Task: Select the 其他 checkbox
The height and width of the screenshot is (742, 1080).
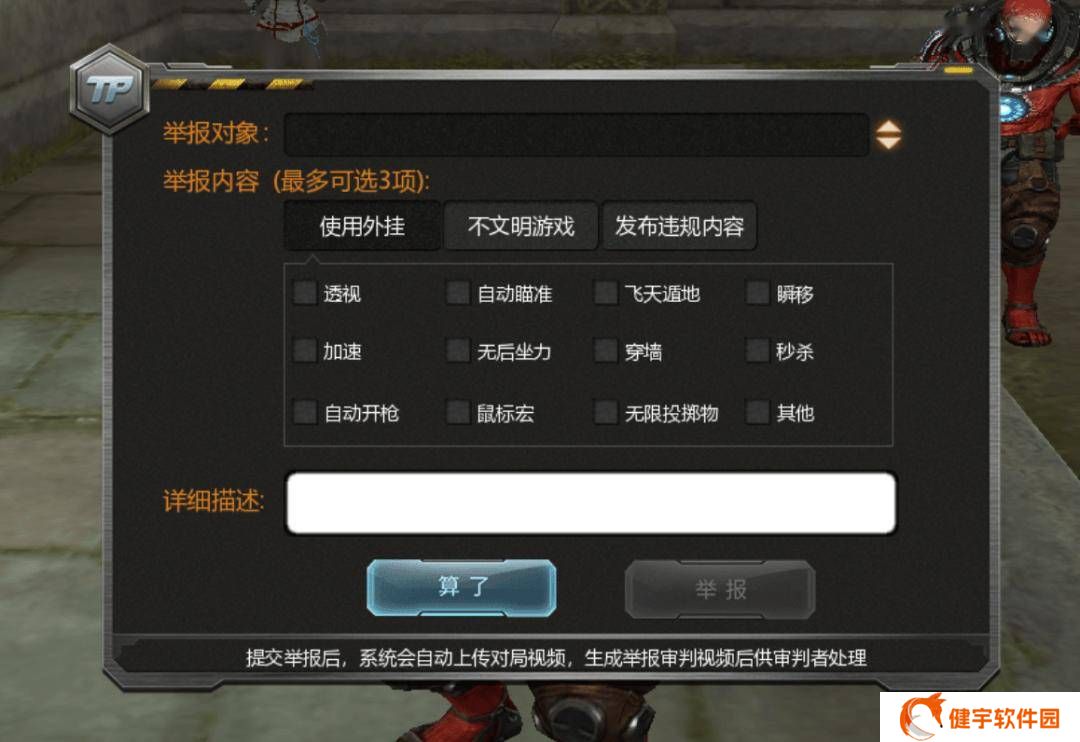Action: (758, 413)
